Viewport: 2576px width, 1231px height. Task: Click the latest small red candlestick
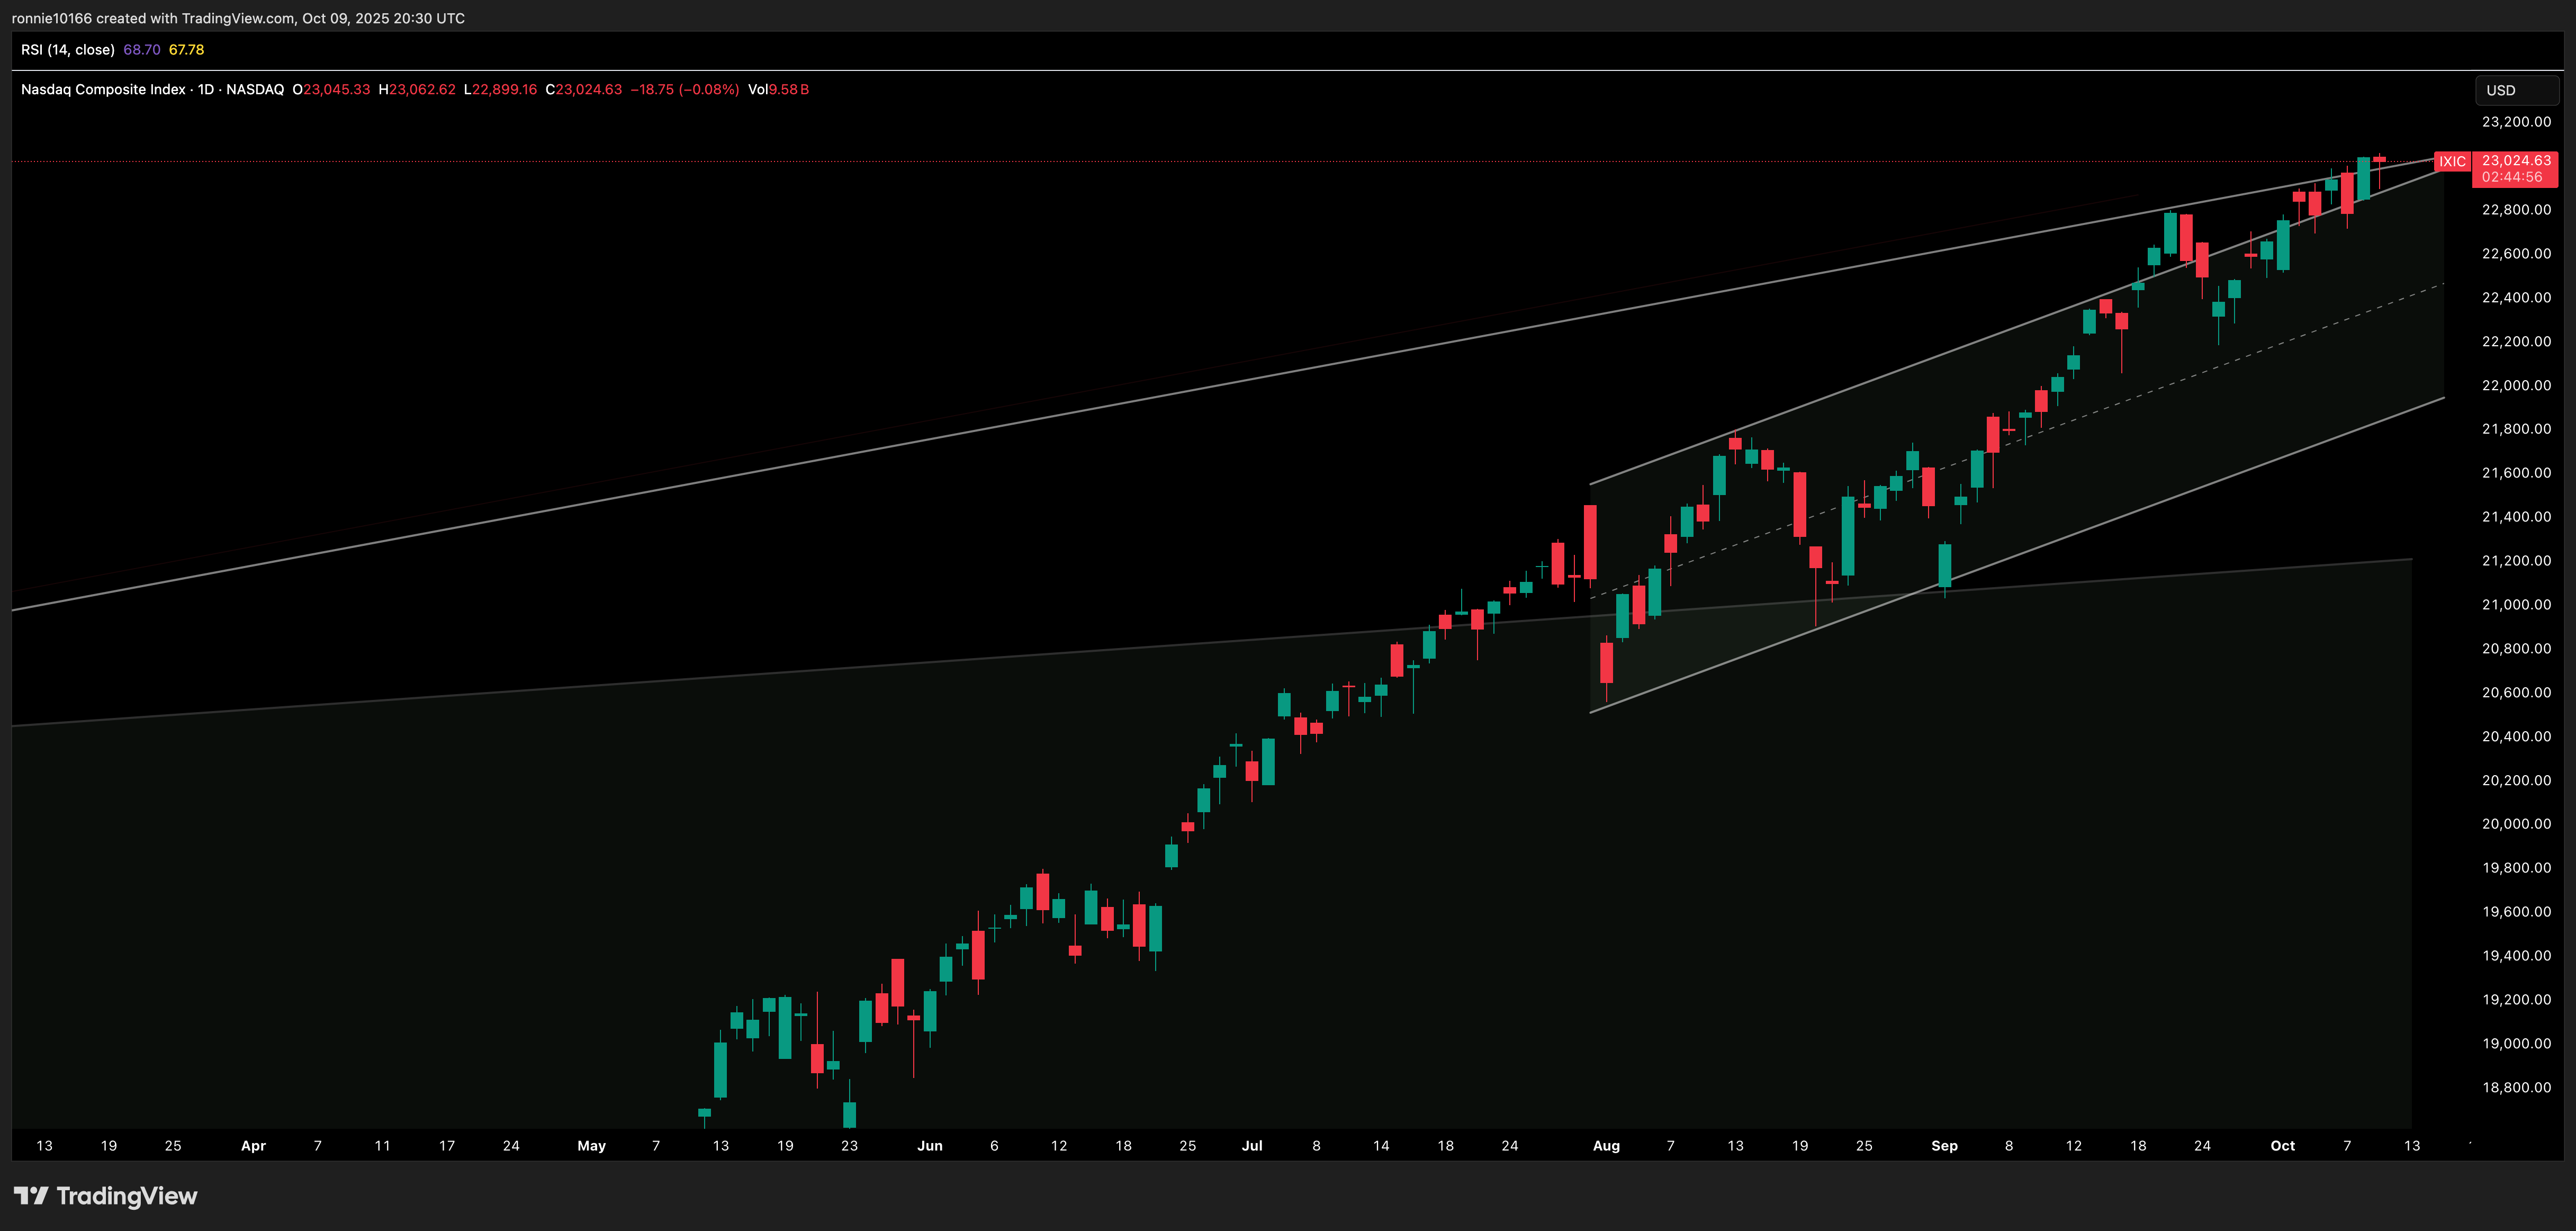tap(2379, 159)
